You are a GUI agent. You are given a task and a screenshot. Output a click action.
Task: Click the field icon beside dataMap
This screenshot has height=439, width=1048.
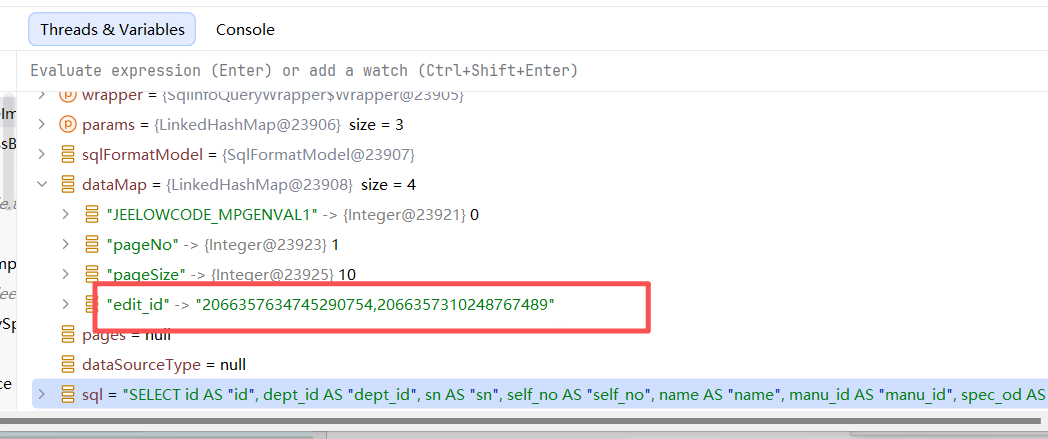pyautogui.click(x=68, y=184)
